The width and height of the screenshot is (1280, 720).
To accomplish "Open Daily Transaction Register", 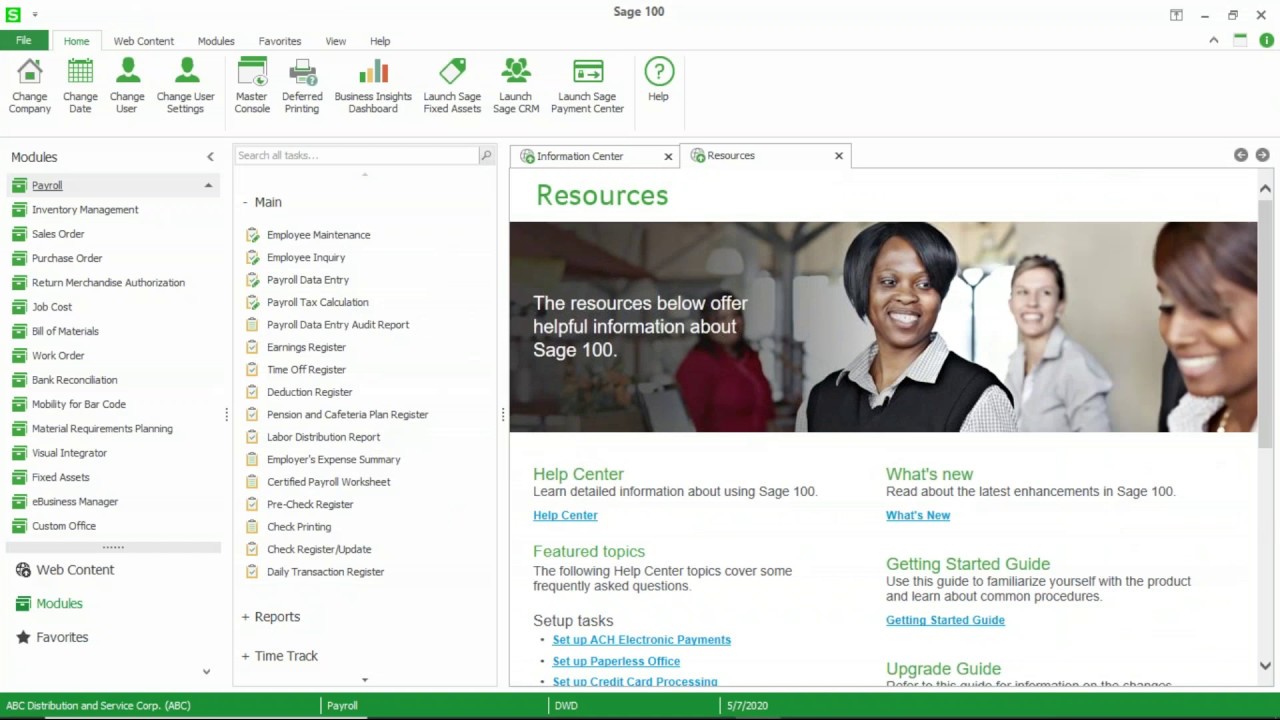I will coord(325,572).
